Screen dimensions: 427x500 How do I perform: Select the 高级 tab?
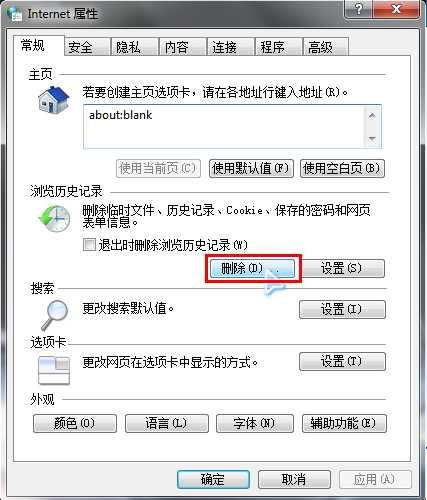pos(320,47)
